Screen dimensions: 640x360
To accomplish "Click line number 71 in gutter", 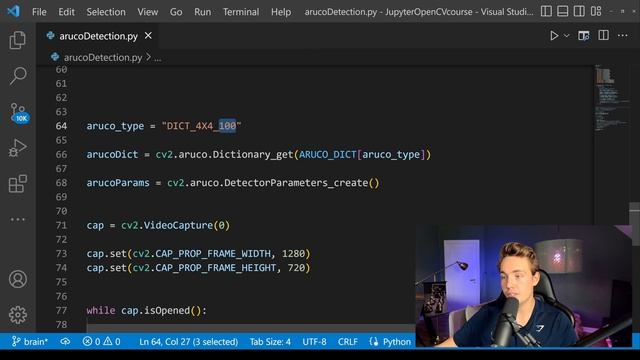I will click(61, 225).
